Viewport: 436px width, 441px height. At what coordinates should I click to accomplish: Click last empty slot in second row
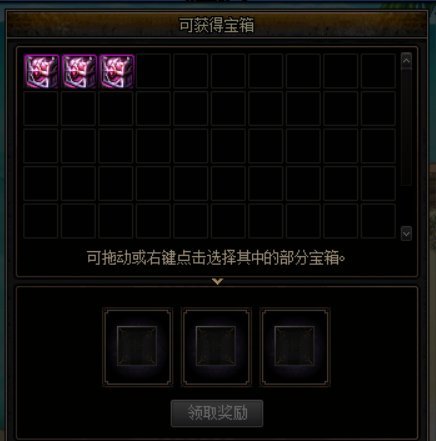[378, 109]
